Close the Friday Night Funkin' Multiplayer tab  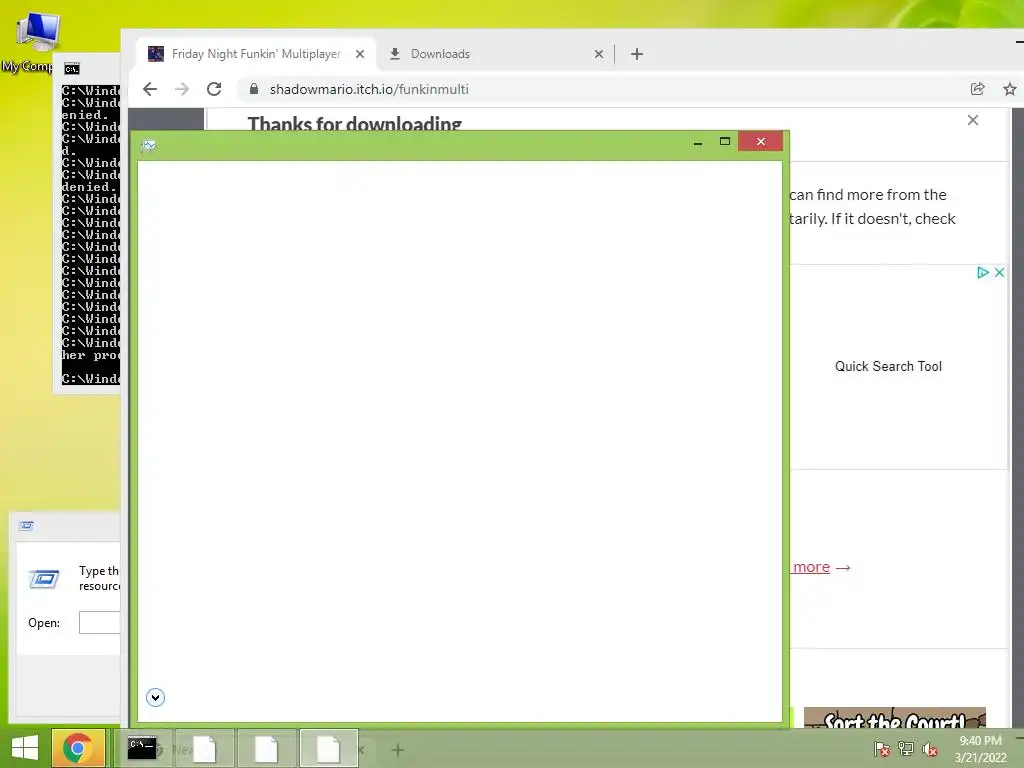pyautogui.click(x=360, y=54)
